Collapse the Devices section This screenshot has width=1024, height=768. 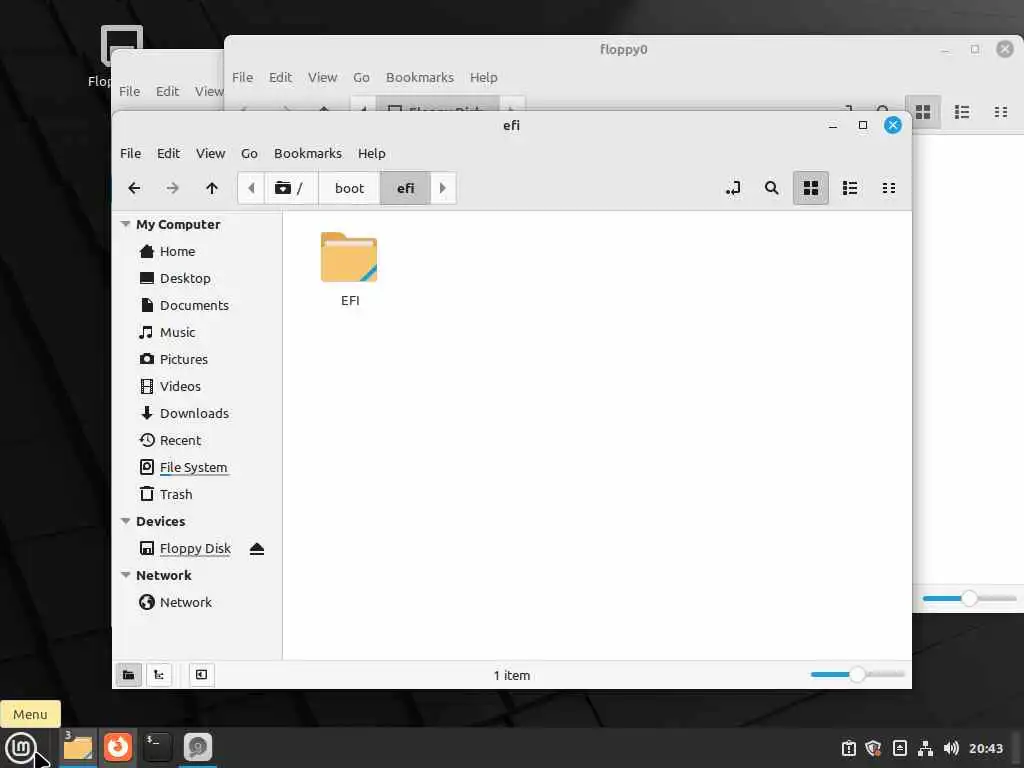pos(125,521)
